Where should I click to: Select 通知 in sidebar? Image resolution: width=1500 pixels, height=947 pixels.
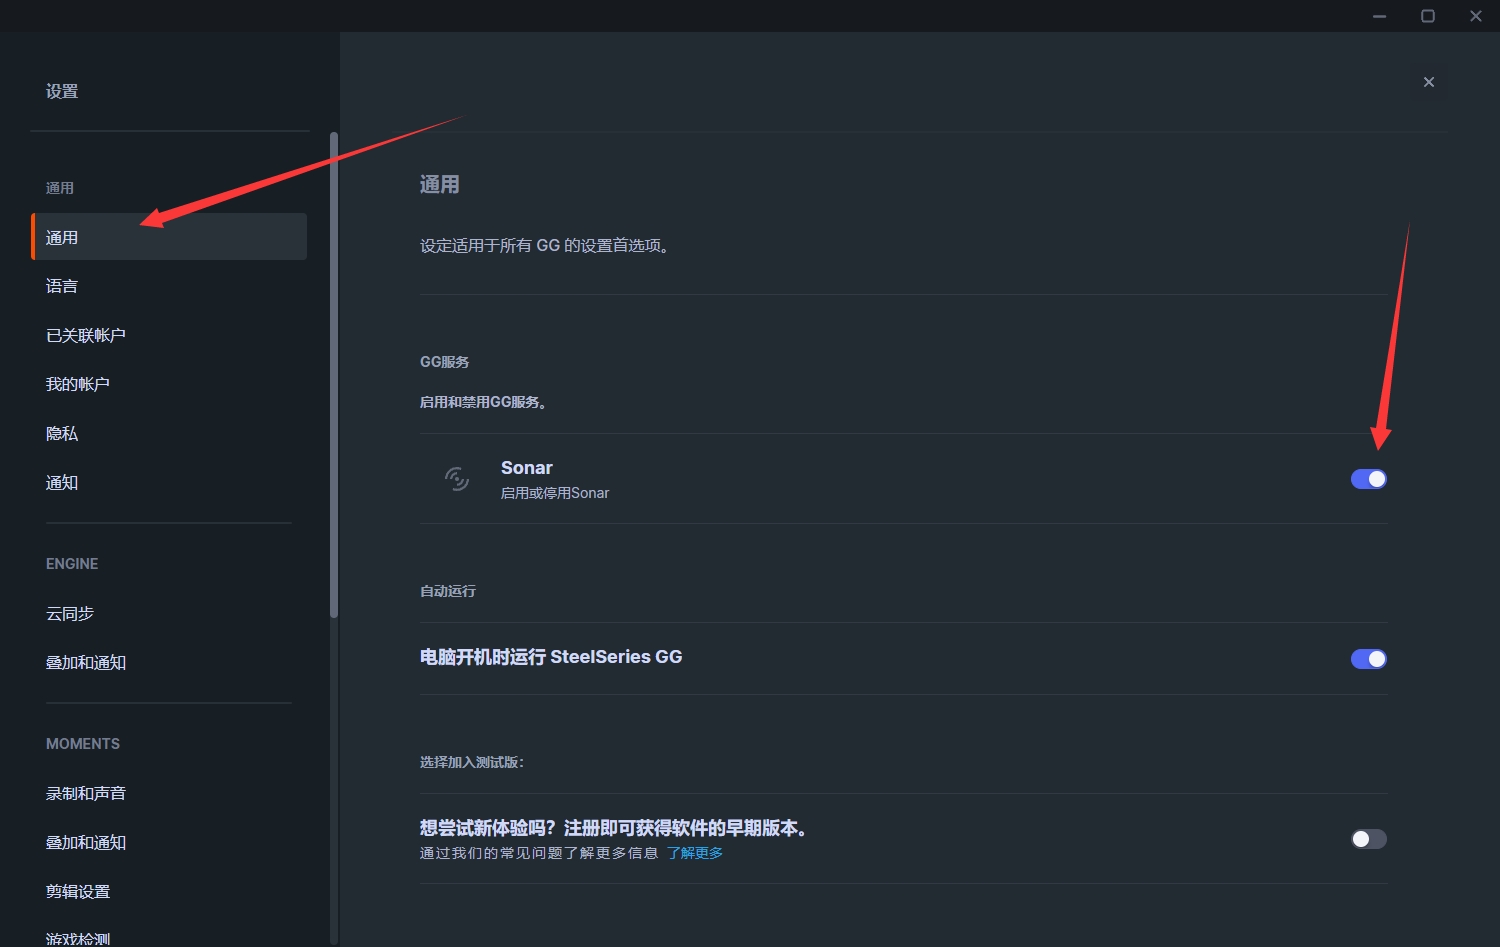pos(62,482)
